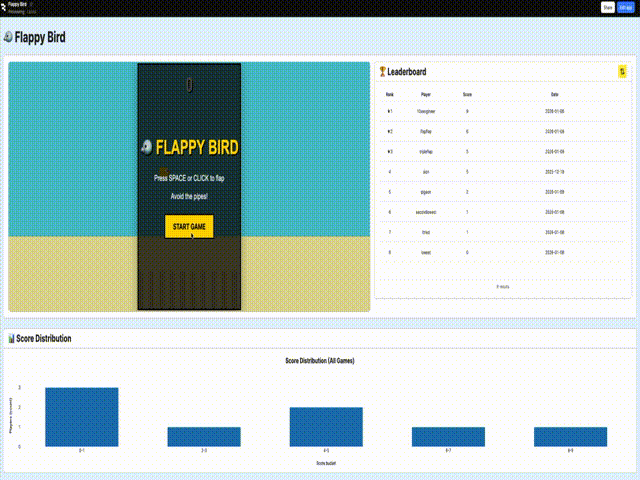Click the 4-5 score bucket bar

(x=326, y=427)
